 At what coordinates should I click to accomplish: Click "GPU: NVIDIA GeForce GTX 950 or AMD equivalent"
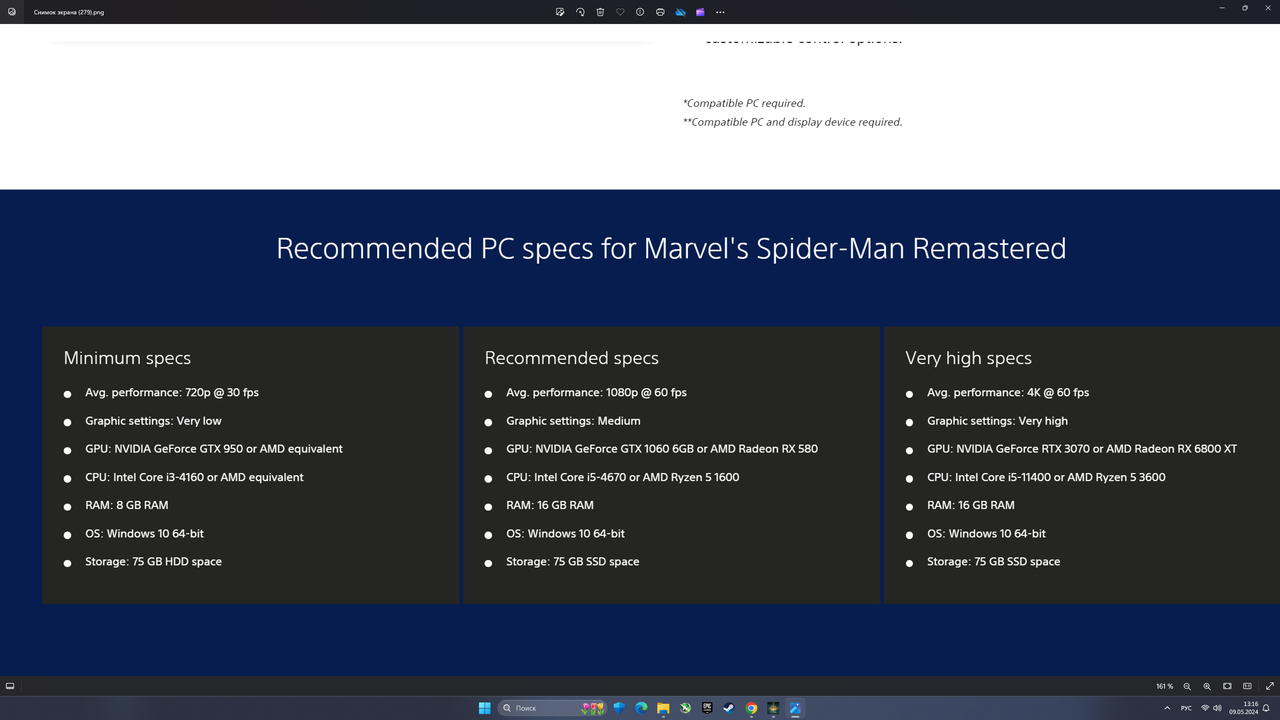(214, 449)
